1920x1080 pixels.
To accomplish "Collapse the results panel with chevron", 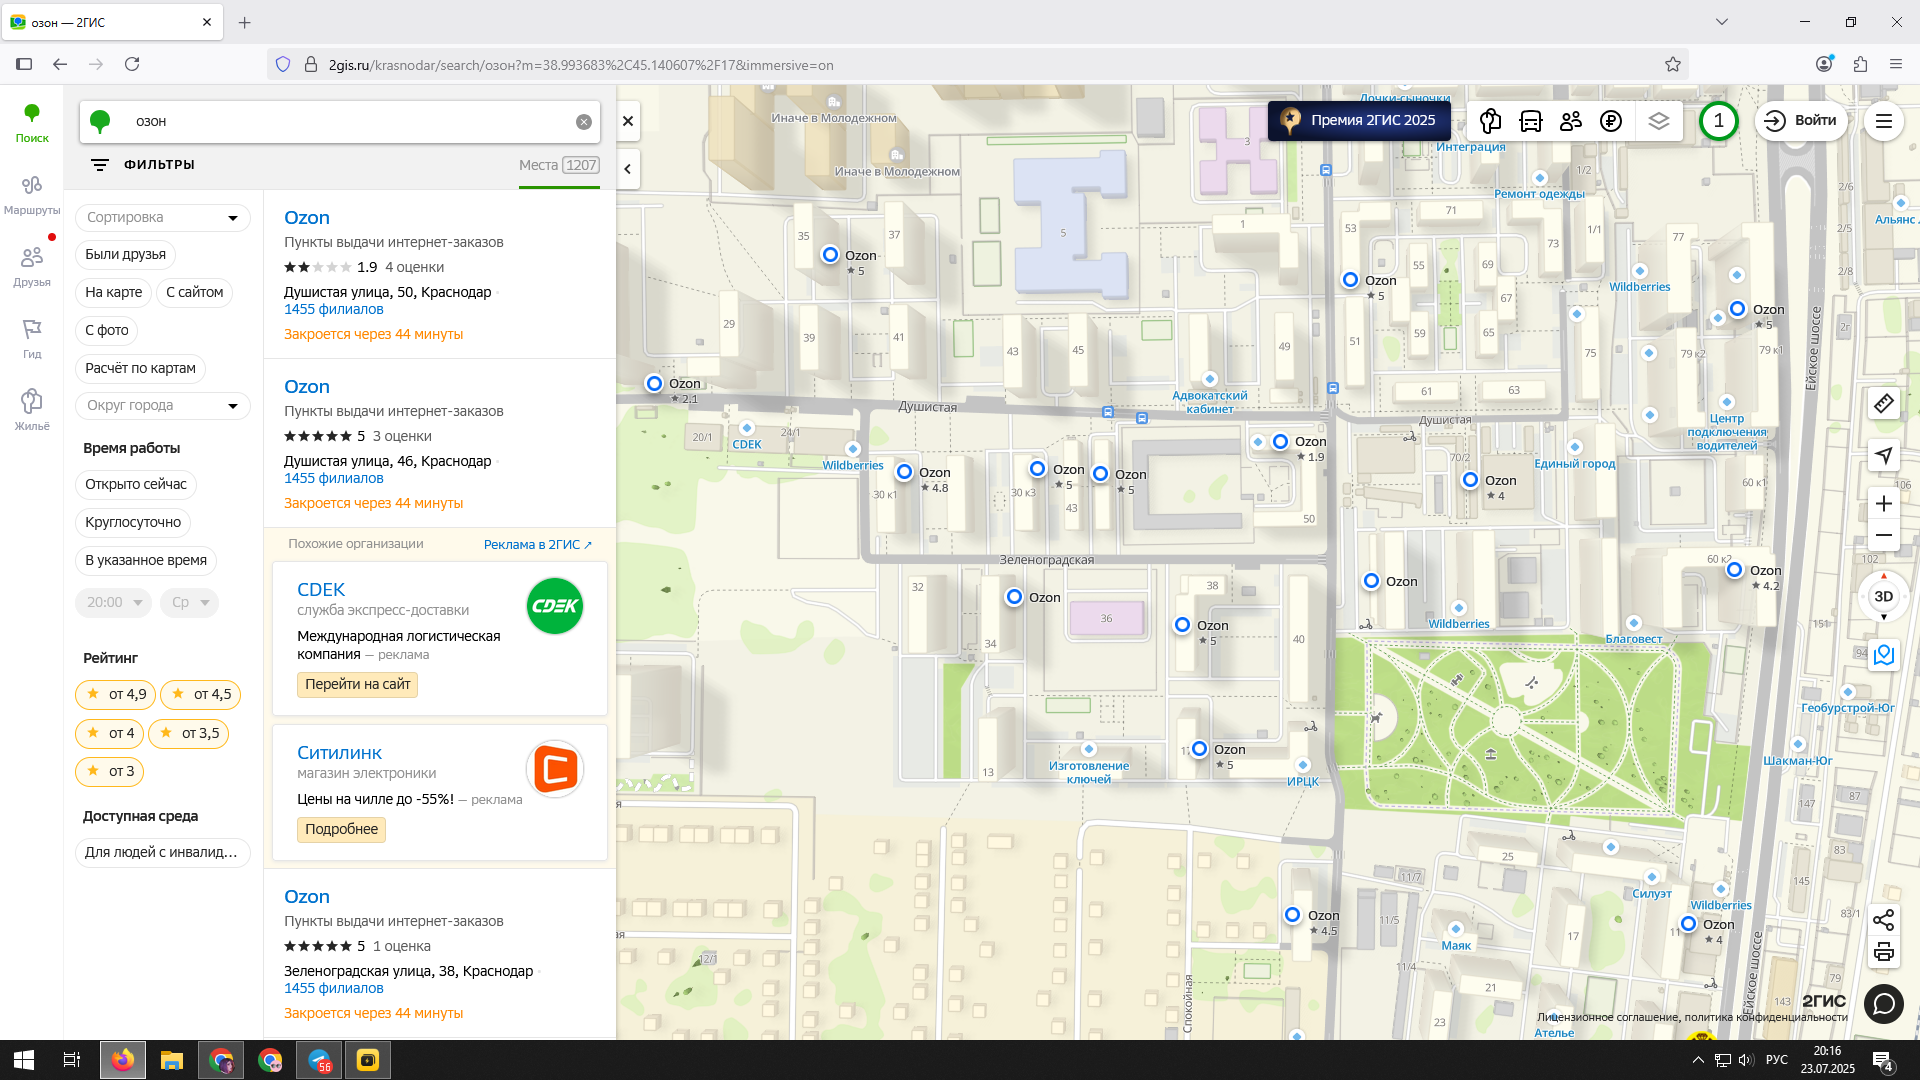I will pyautogui.click(x=628, y=169).
